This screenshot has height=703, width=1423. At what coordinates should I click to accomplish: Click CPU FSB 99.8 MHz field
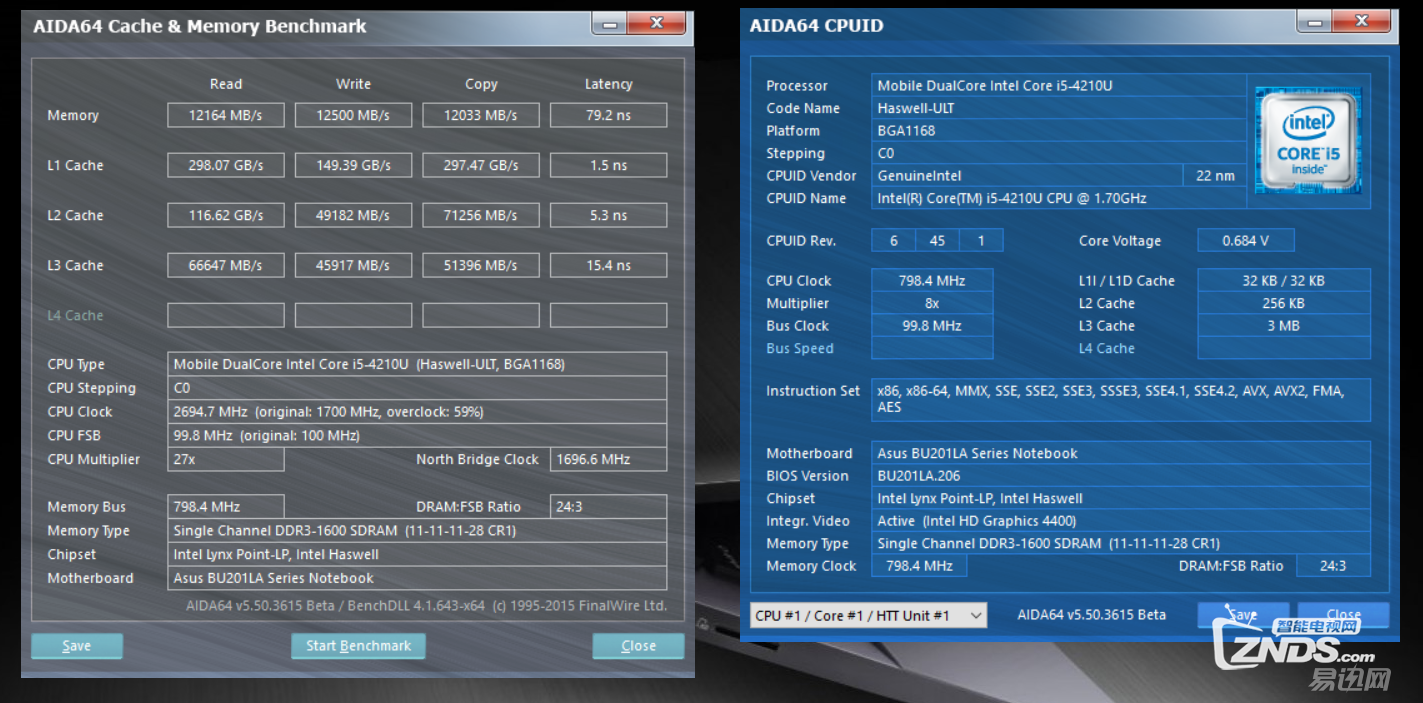[417, 436]
